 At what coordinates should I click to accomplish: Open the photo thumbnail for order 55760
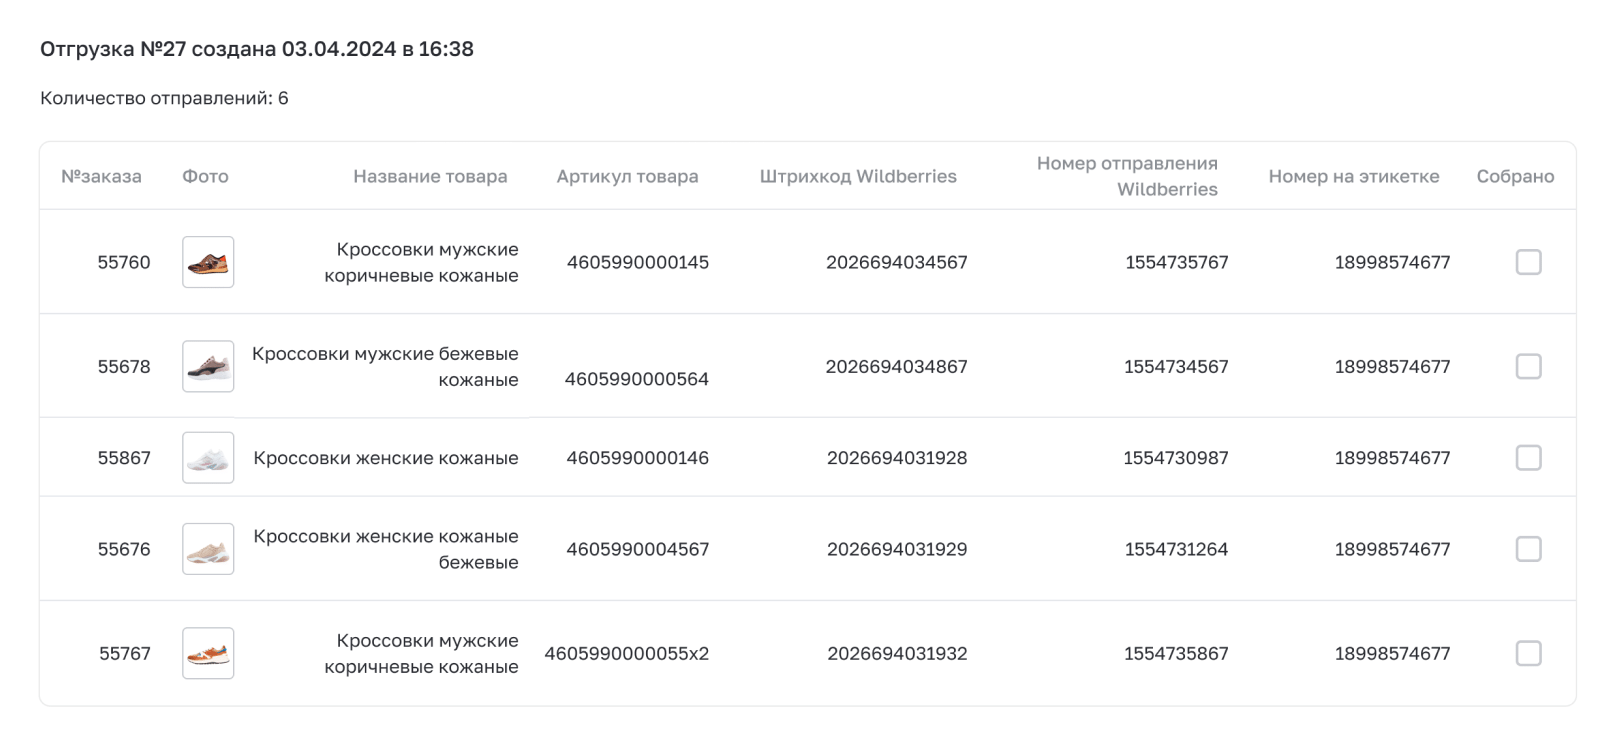click(208, 262)
